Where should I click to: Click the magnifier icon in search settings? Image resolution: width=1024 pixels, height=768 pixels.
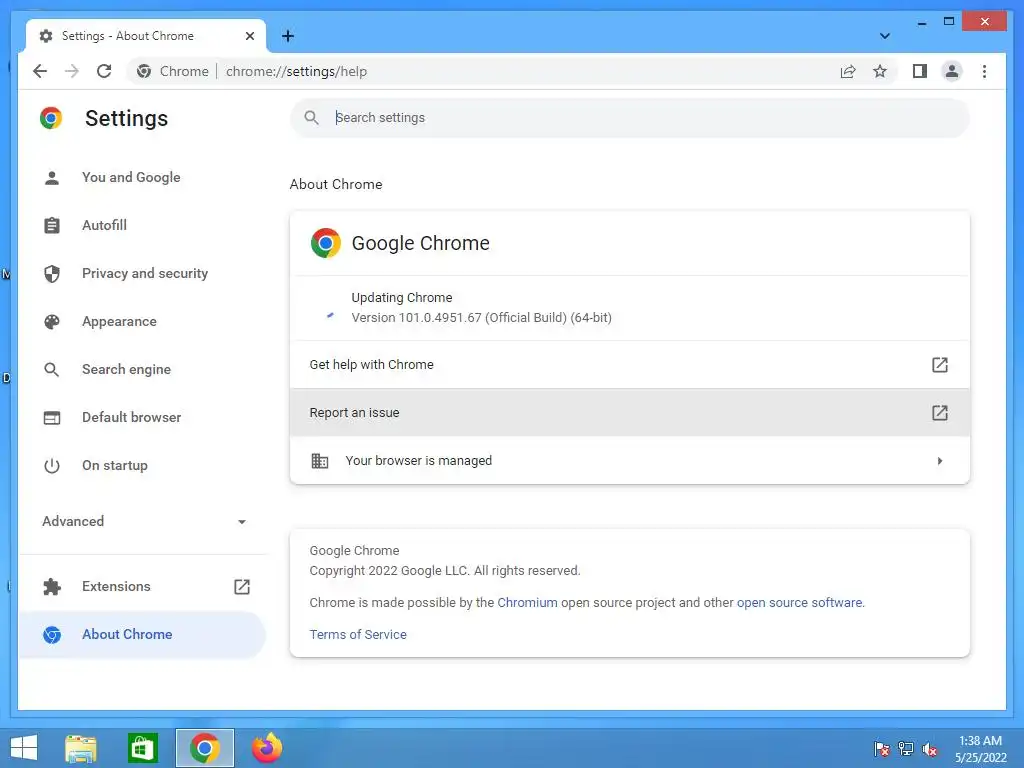312,118
